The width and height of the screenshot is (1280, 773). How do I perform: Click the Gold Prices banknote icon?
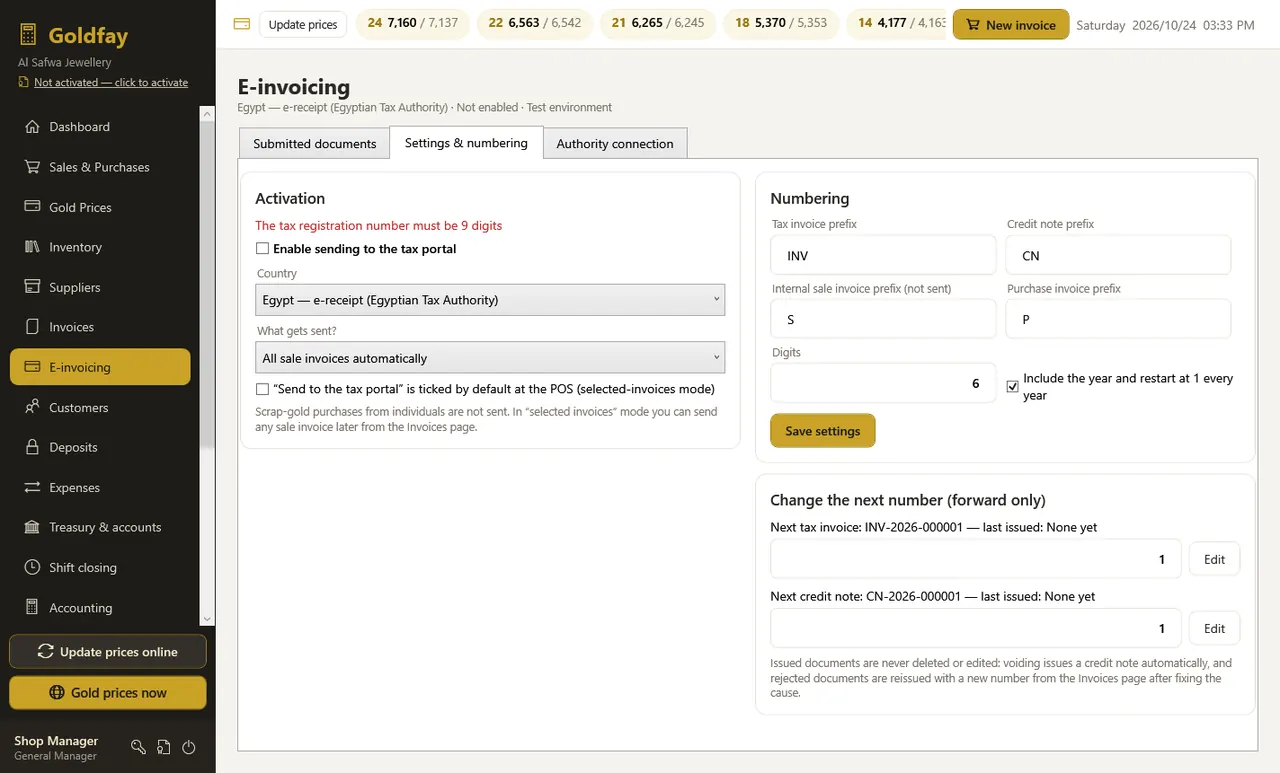[x=31, y=207]
